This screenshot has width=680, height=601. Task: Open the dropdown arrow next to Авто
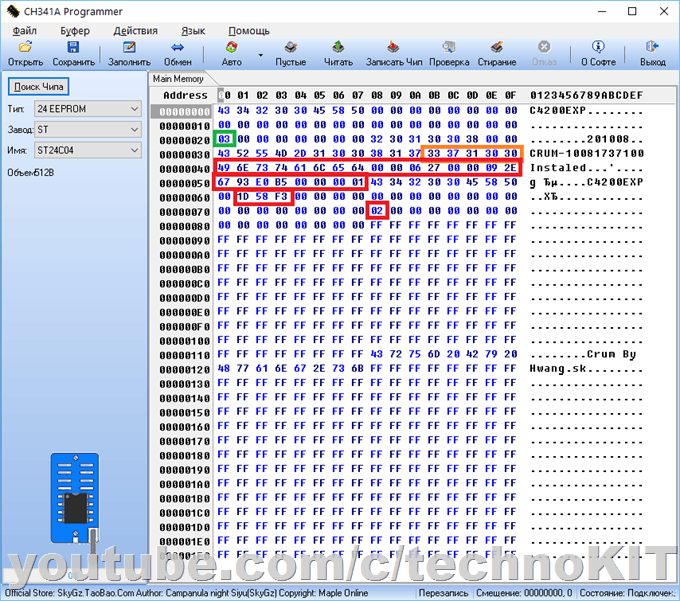coord(260,55)
